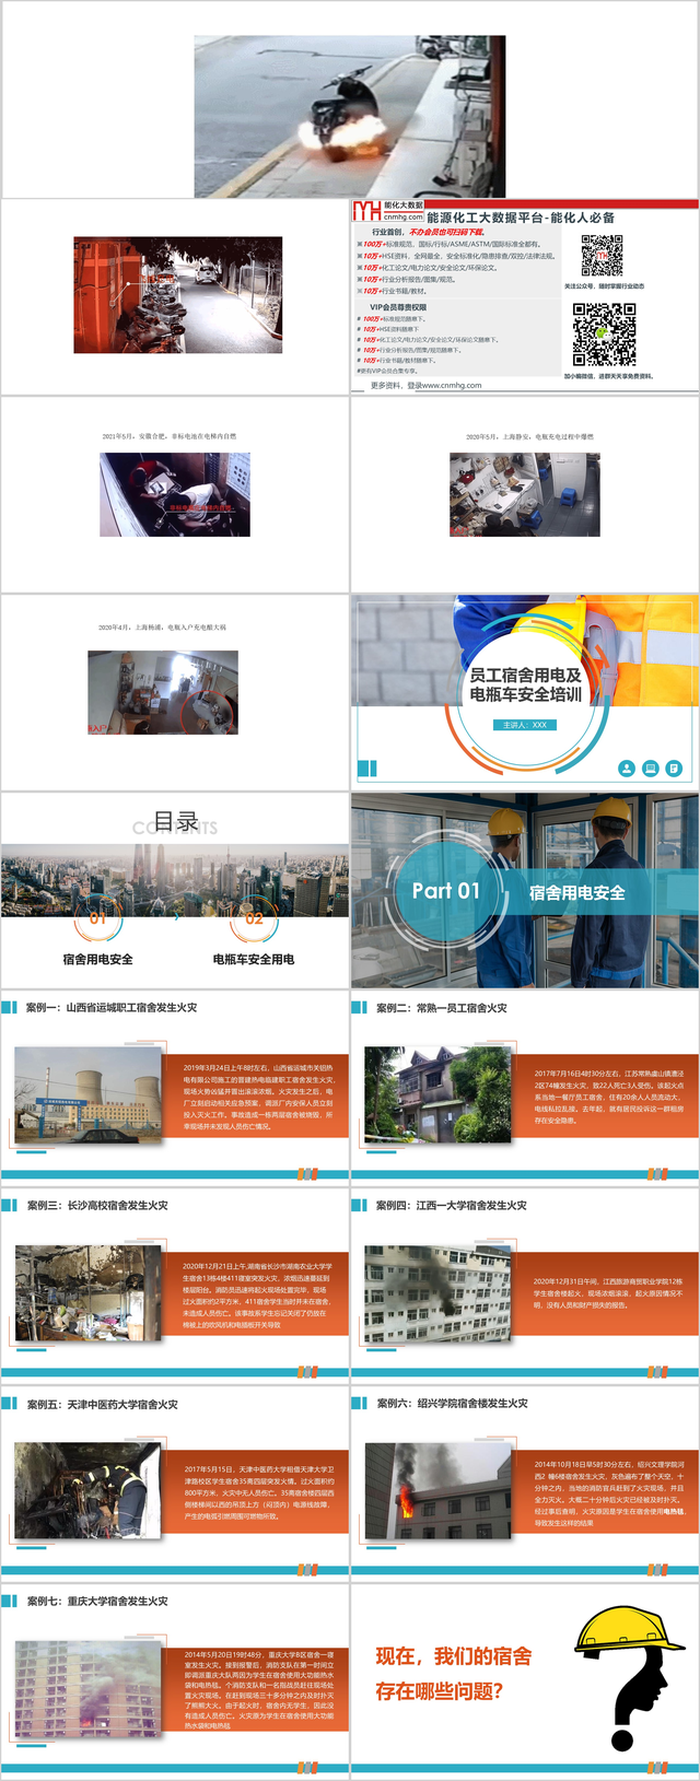
Task: Click the laptop icon on the title slide
Action: (x=650, y=768)
